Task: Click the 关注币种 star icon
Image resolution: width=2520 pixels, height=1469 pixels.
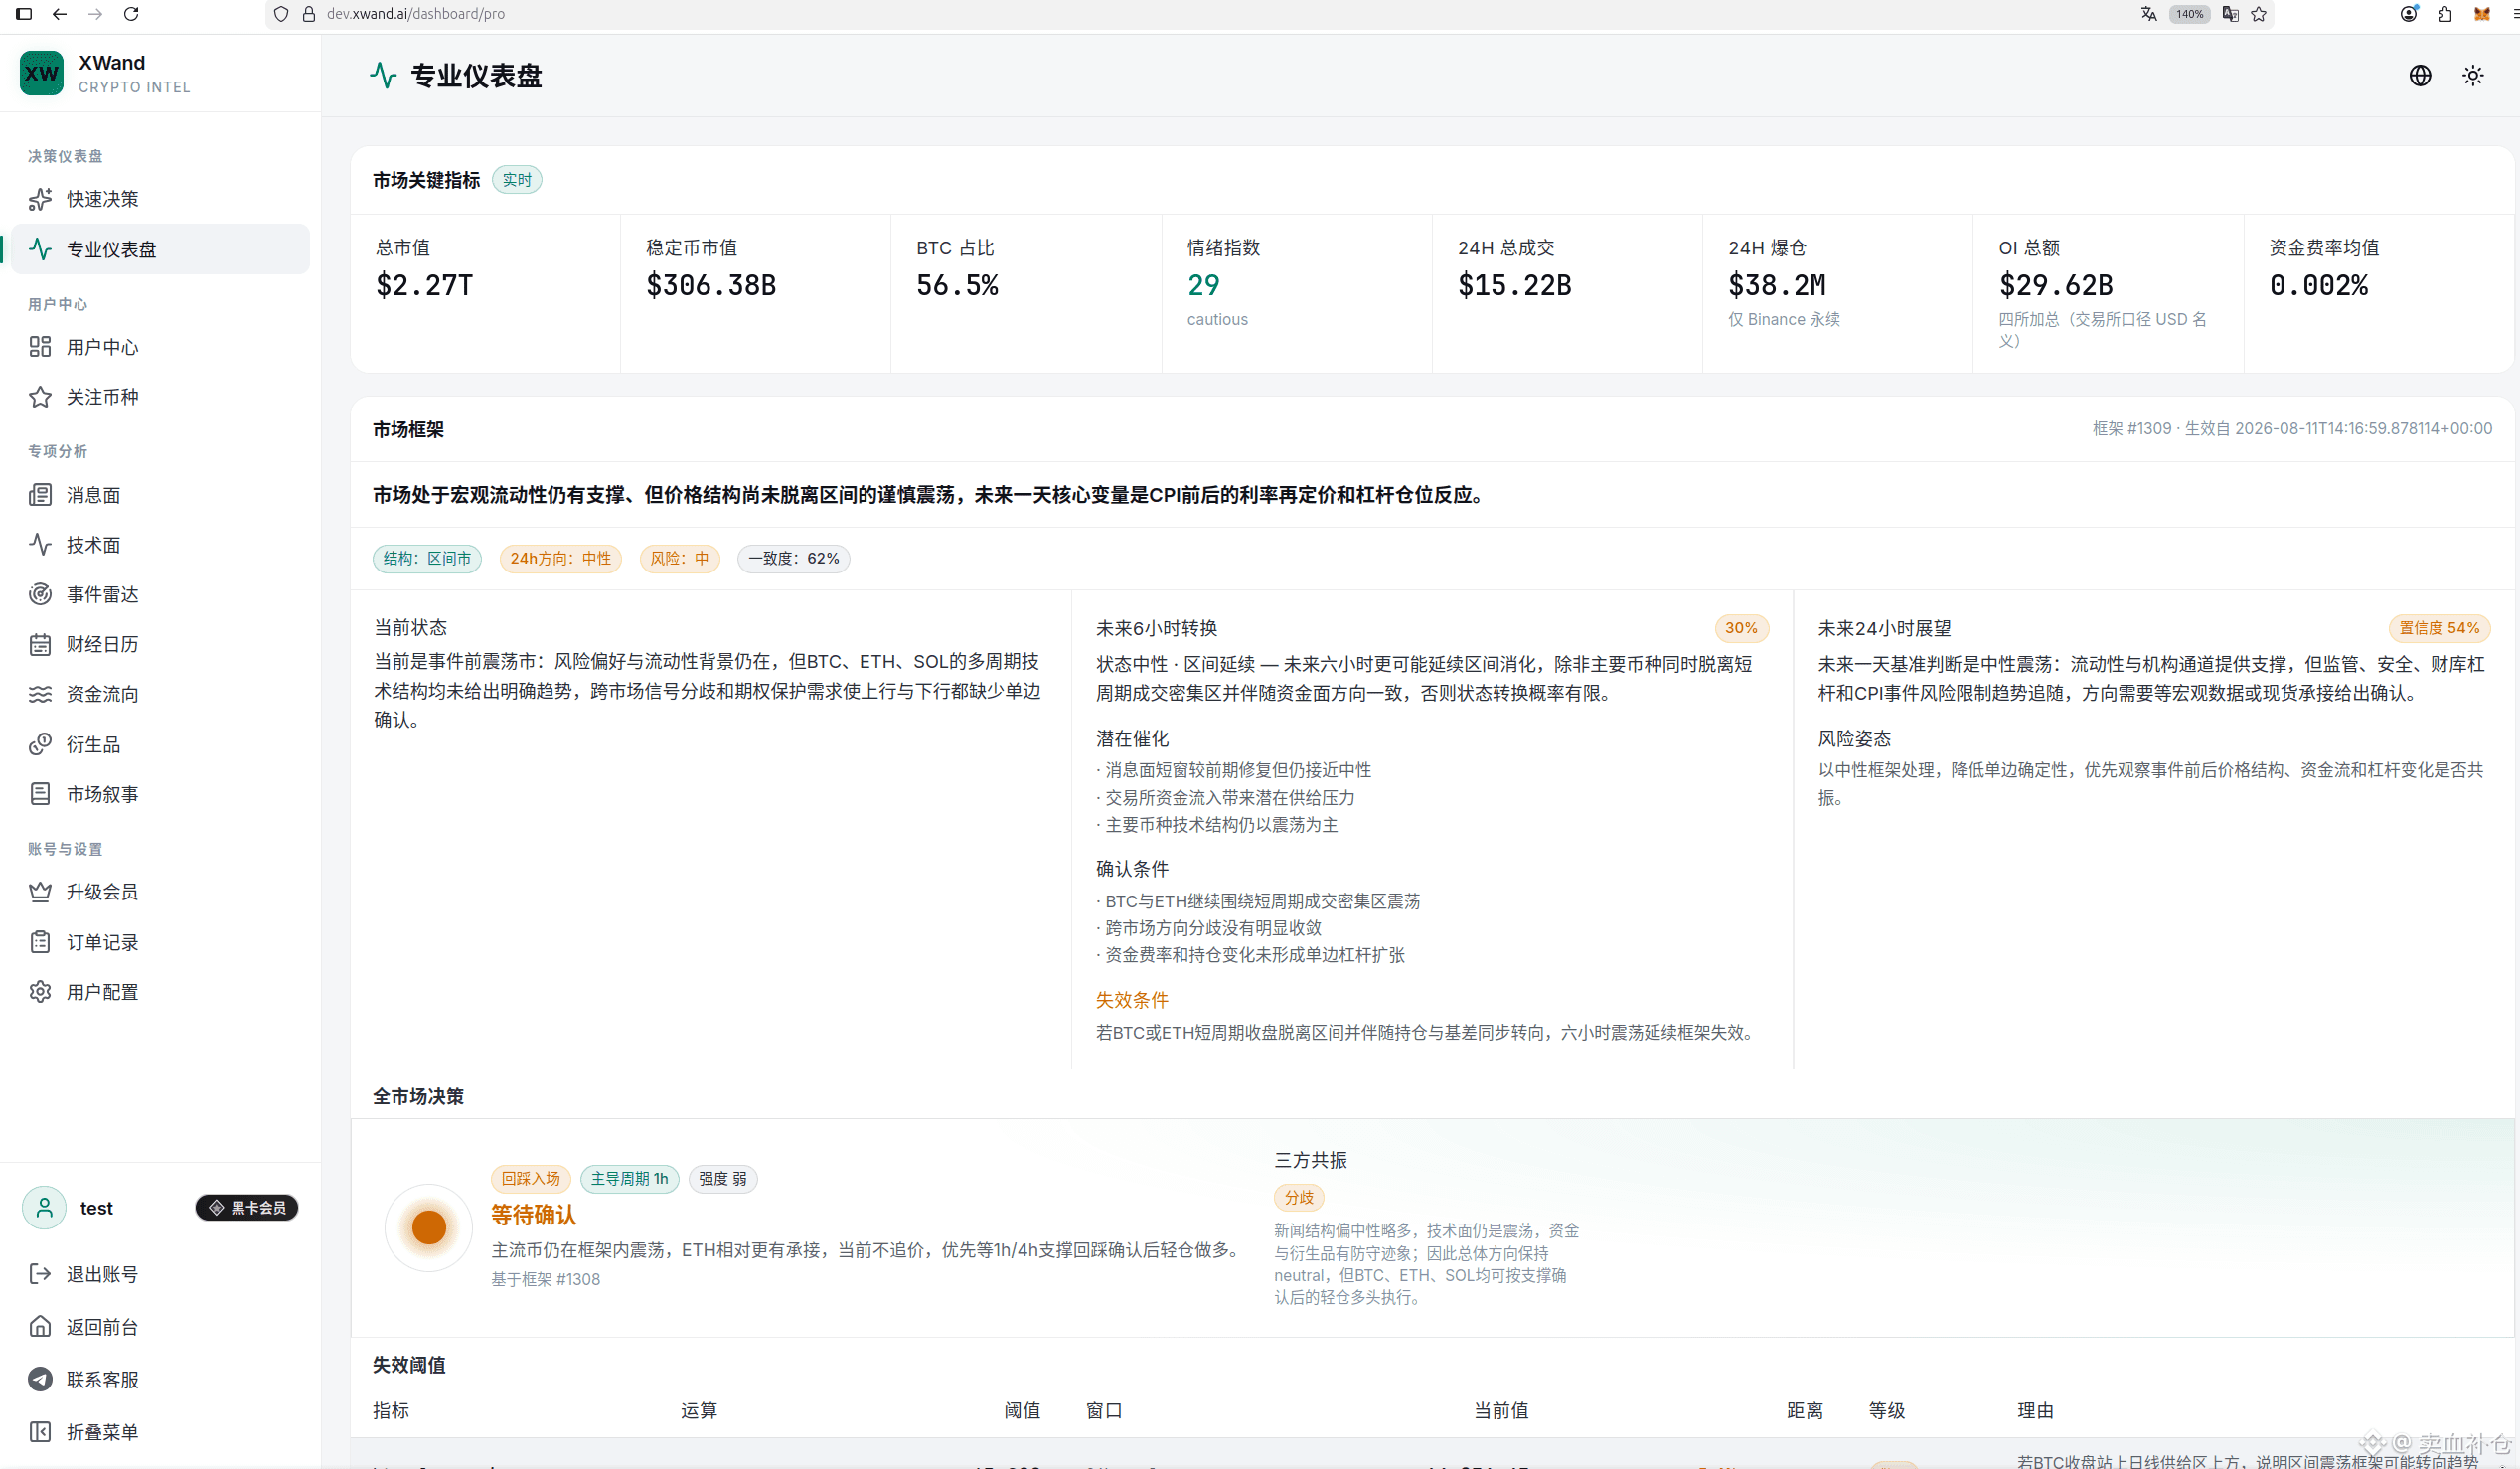Action: pos(40,397)
